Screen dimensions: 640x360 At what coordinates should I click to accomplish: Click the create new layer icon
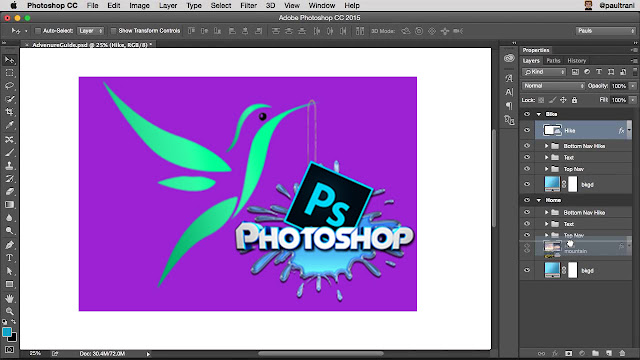[x=609, y=353]
